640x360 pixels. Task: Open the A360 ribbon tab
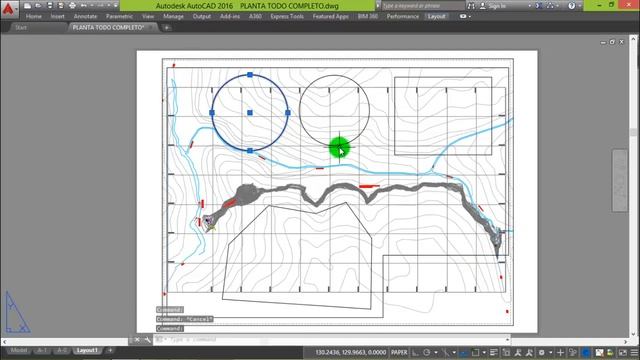[255, 16]
